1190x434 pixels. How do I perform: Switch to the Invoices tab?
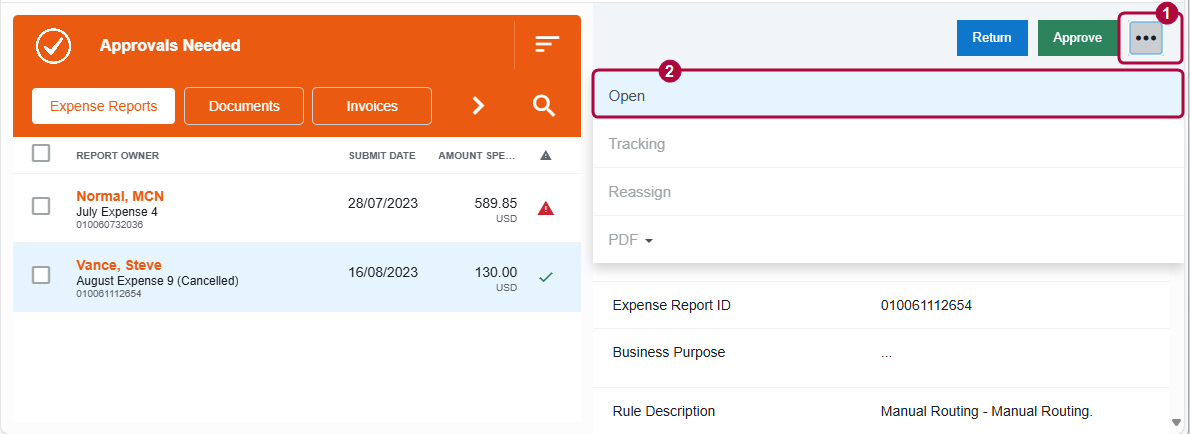[372, 106]
